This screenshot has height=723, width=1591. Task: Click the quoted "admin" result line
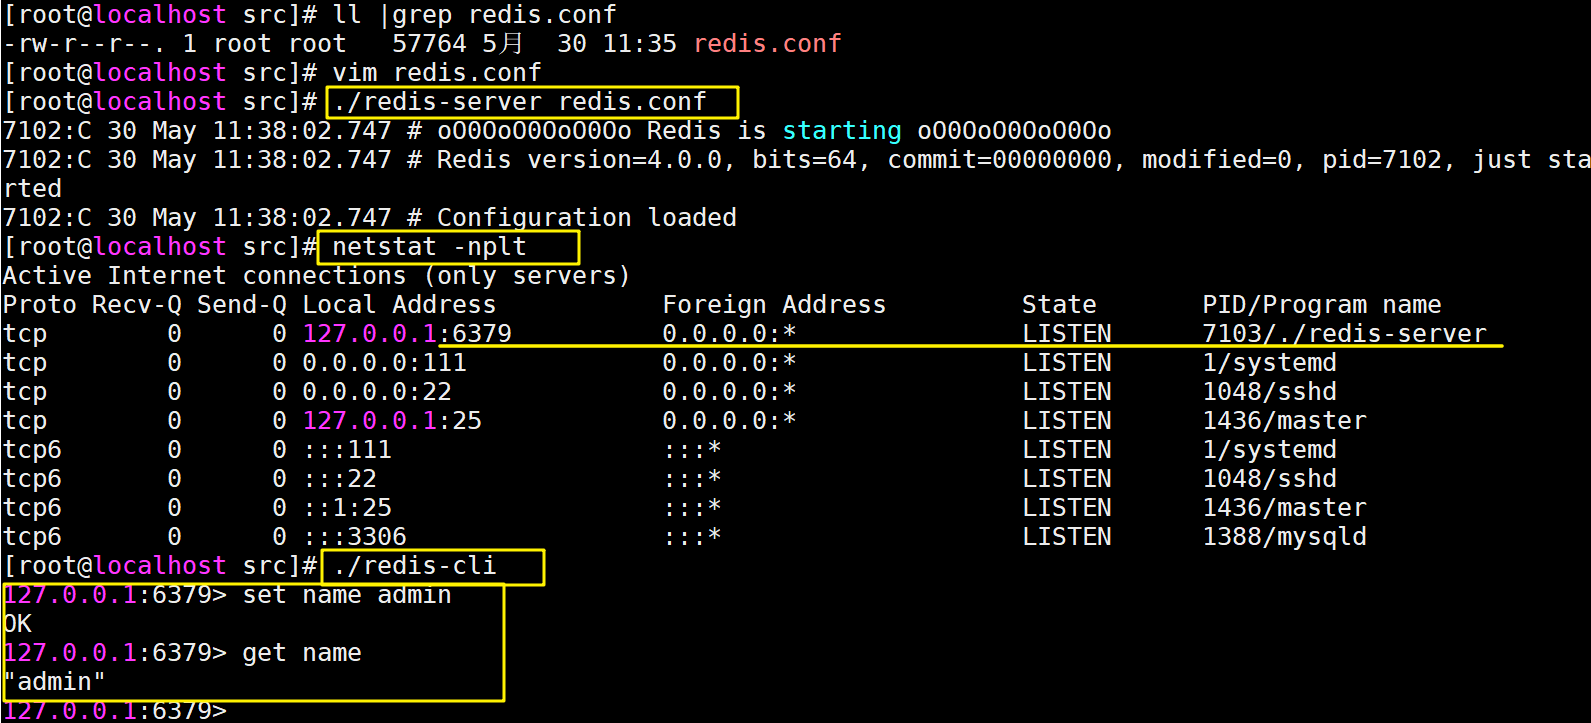(x=55, y=682)
